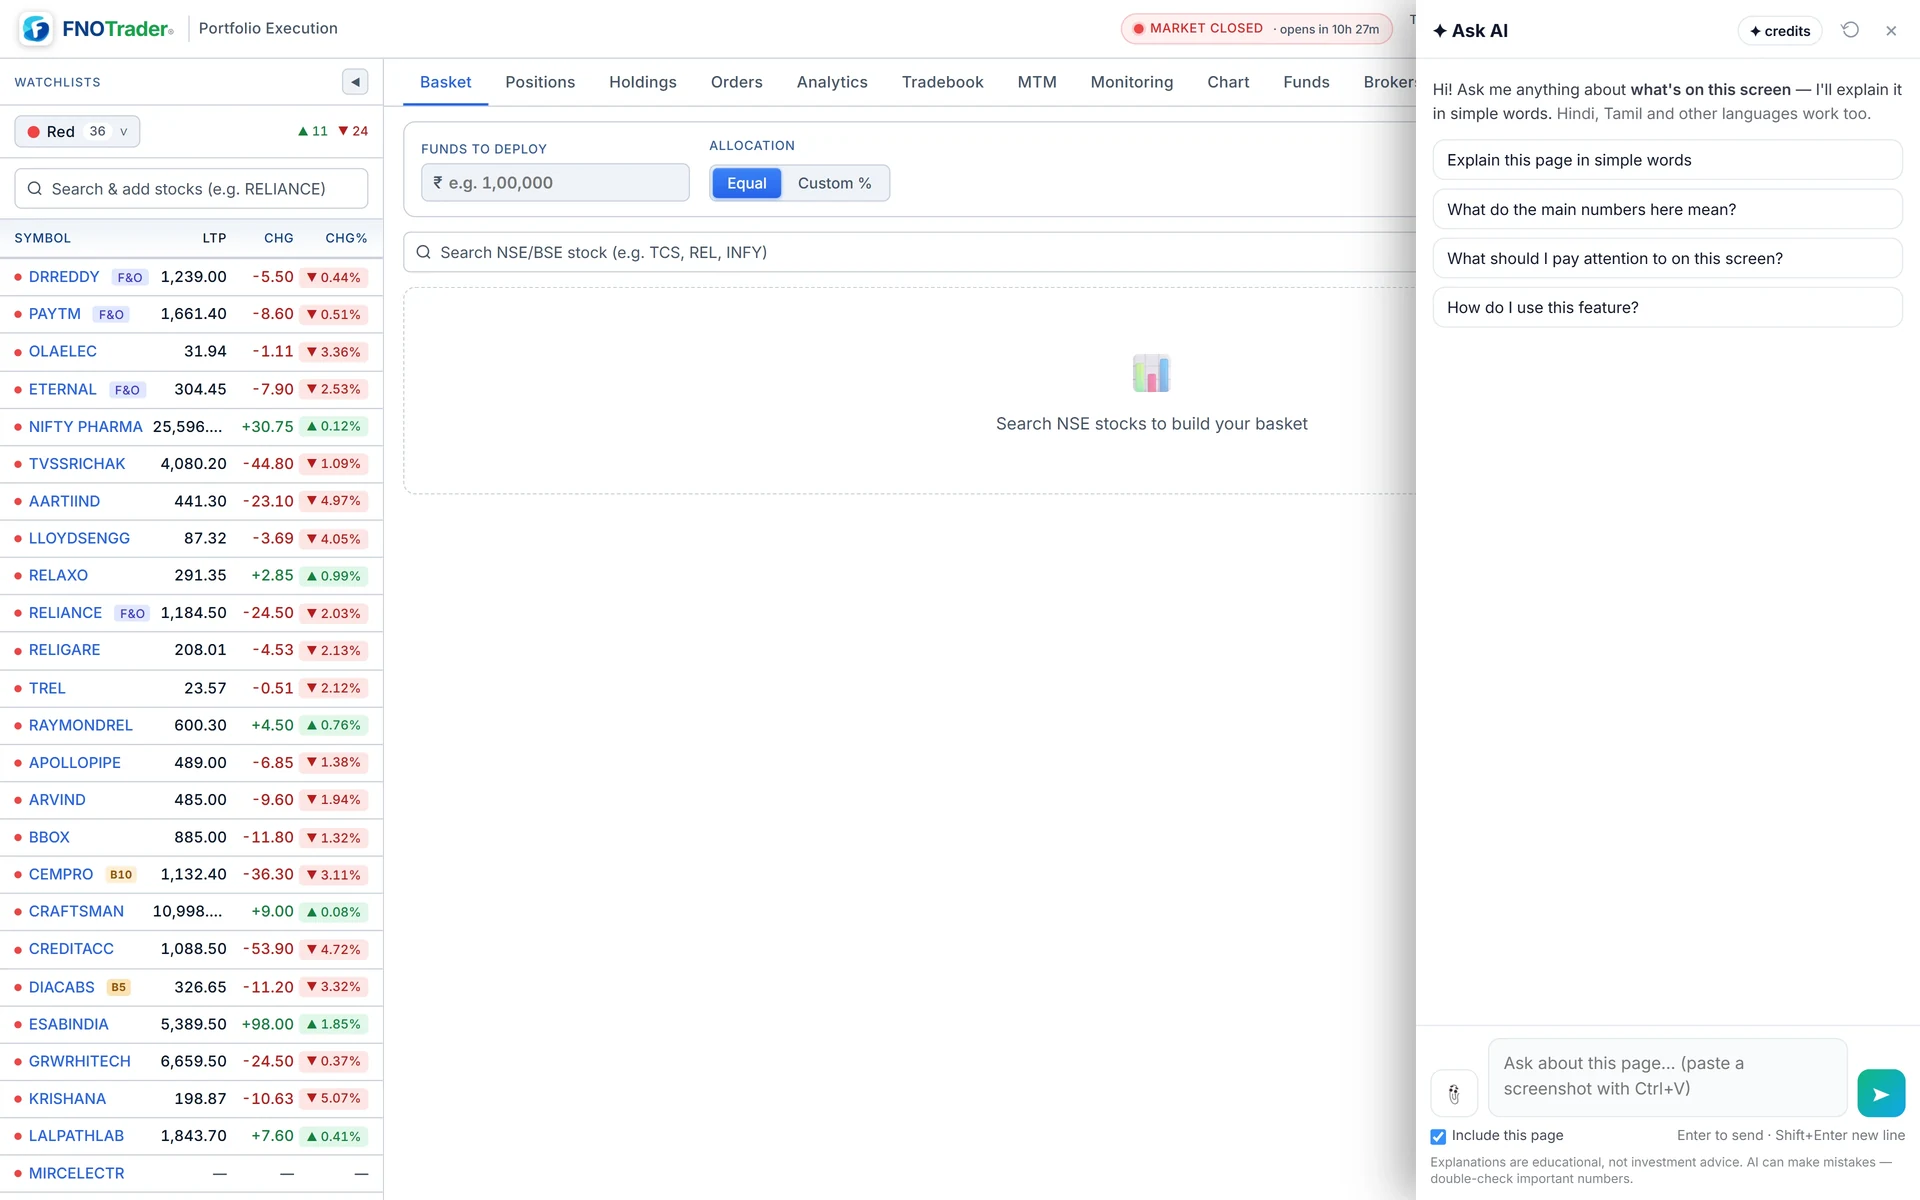Click the B5 badge next to DIACABS
The width and height of the screenshot is (1920, 1200).
[x=119, y=987]
